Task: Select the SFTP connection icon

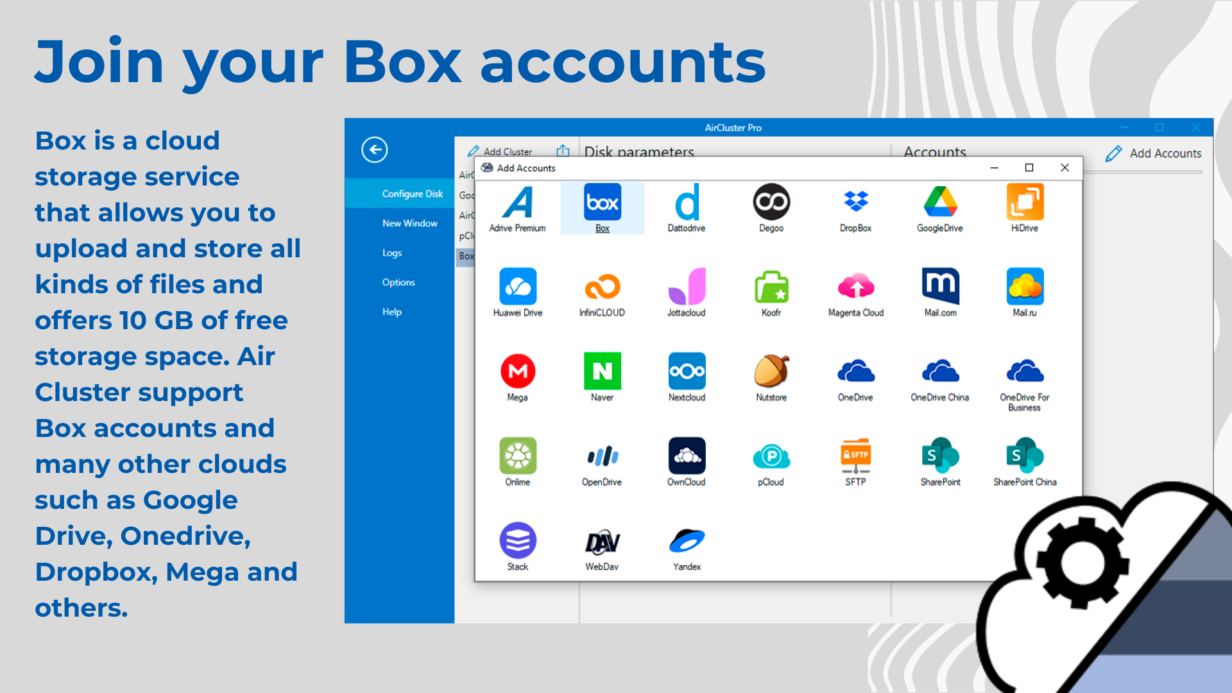Action: pos(856,456)
